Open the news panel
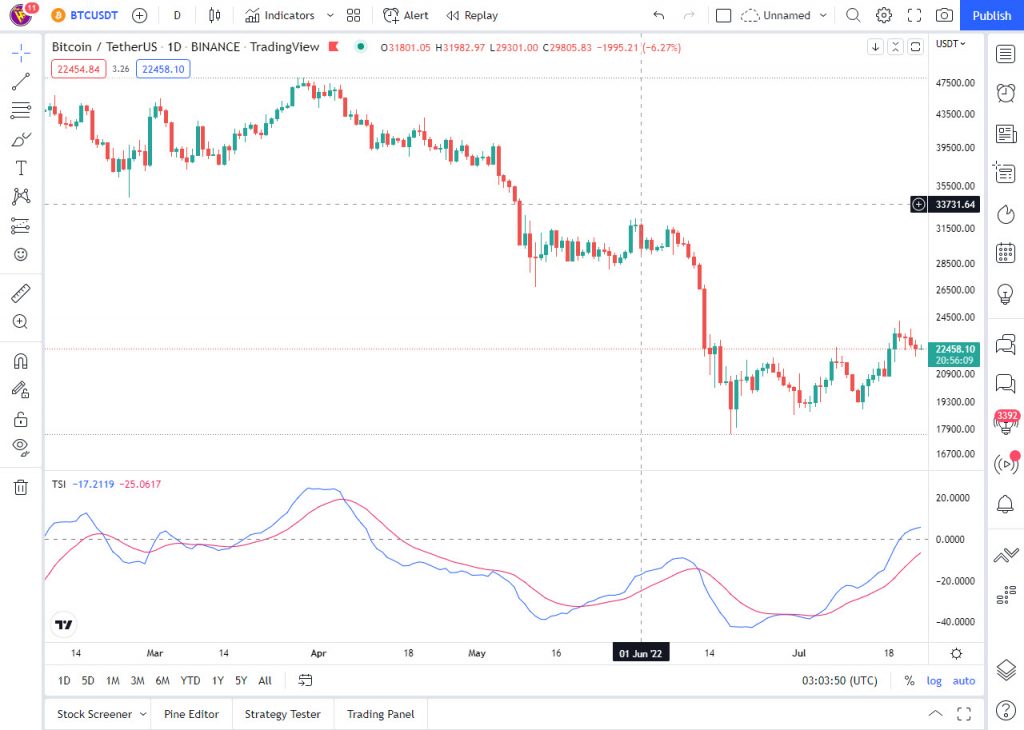The height and width of the screenshot is (730, 1024). coord(1006,134)
